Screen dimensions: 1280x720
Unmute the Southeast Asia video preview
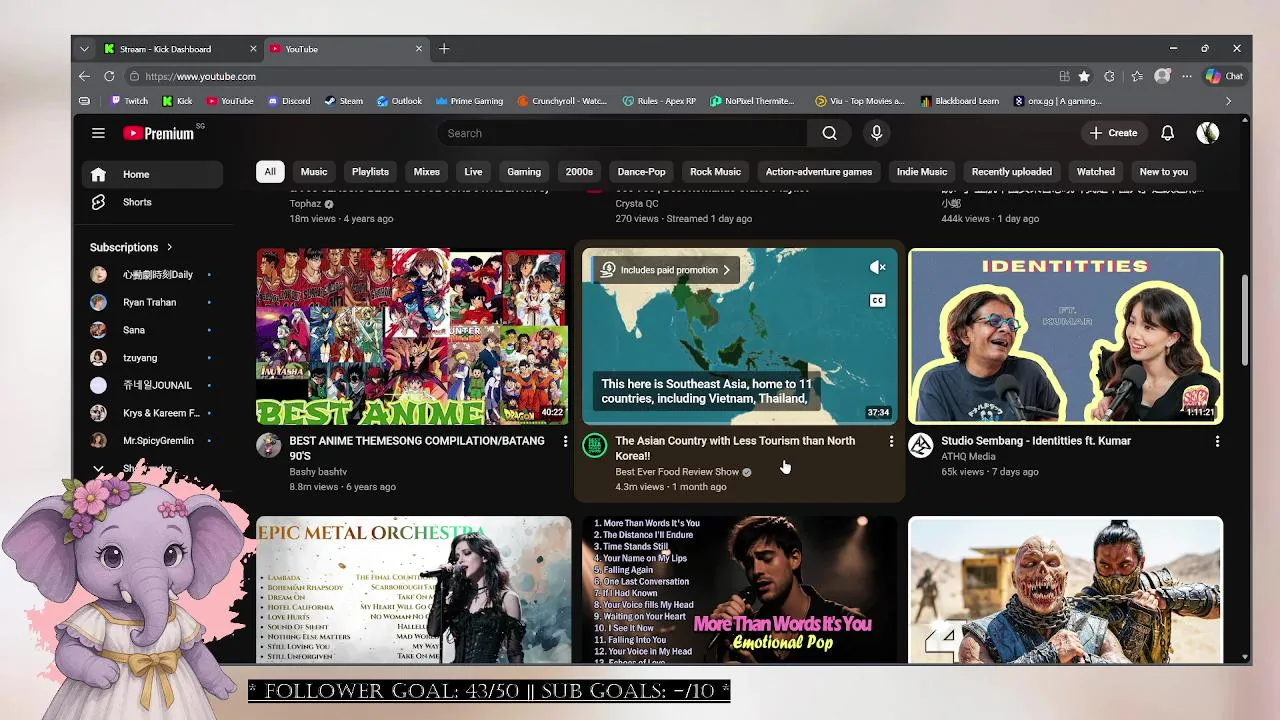[x=877, y=267]
